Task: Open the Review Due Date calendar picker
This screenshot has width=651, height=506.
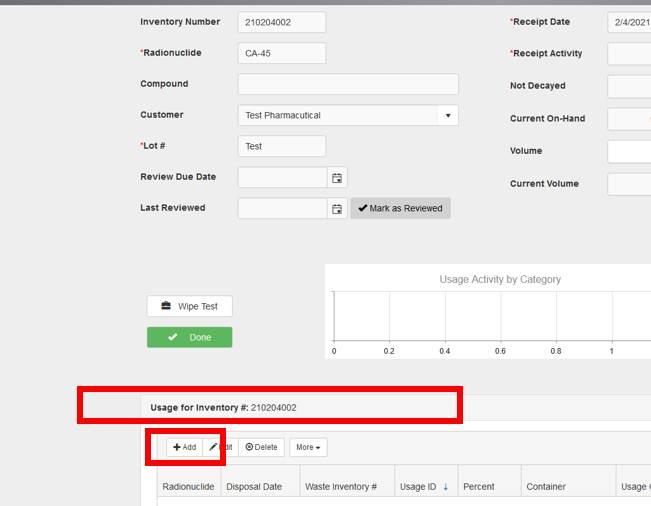Action: (337, 178)
